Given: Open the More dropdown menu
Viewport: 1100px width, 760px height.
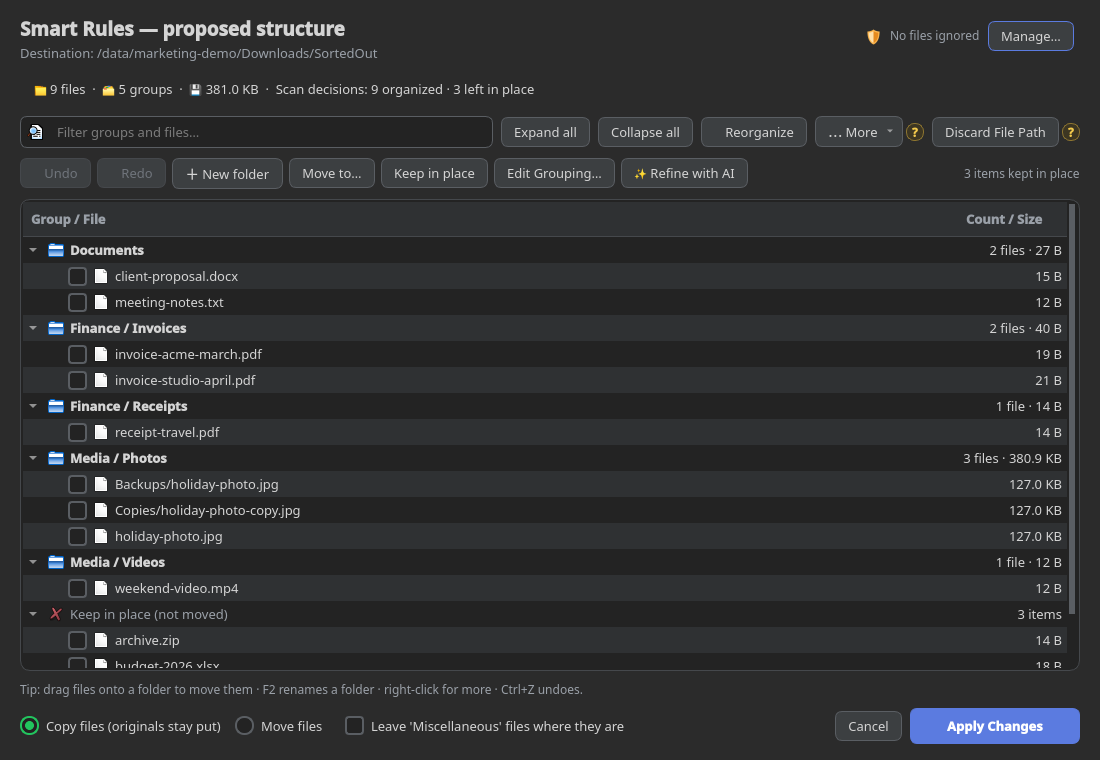Looking at the screenshot, I should [x=859, y=132].
